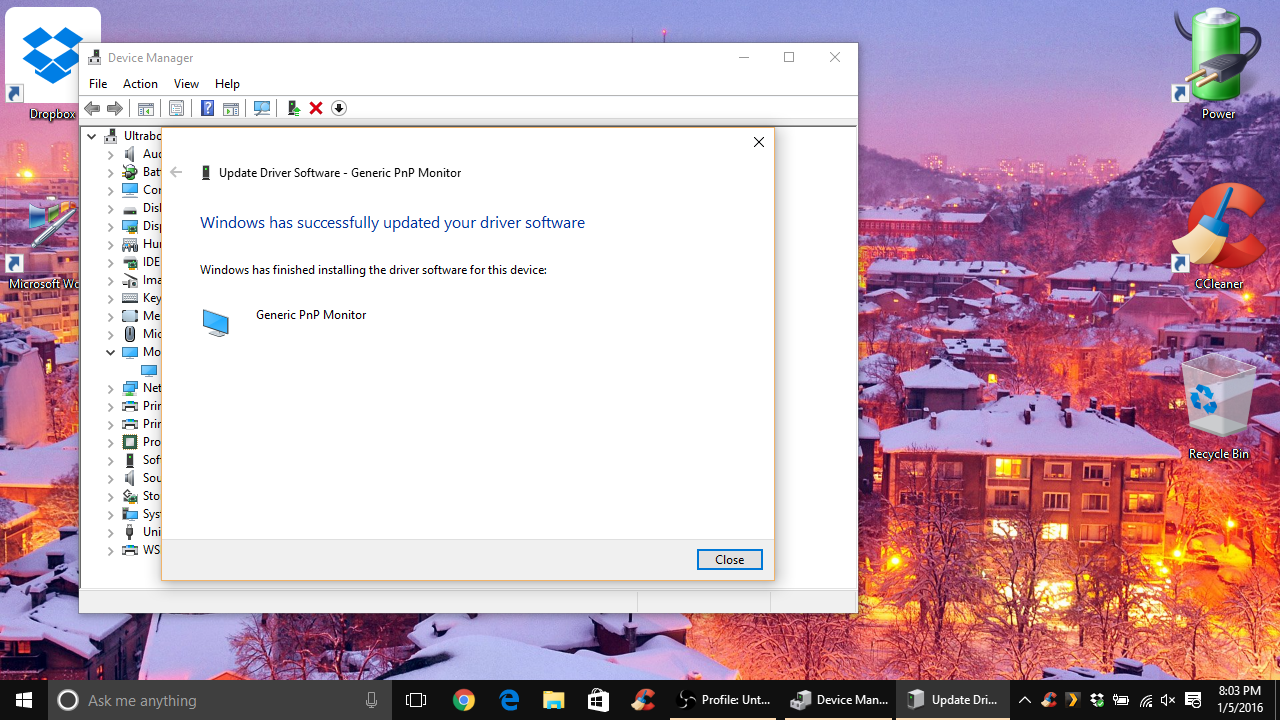Screen dimensions: 1280x720
Task: Click the red X Uninstall toolbar icon
Action: 316,108
